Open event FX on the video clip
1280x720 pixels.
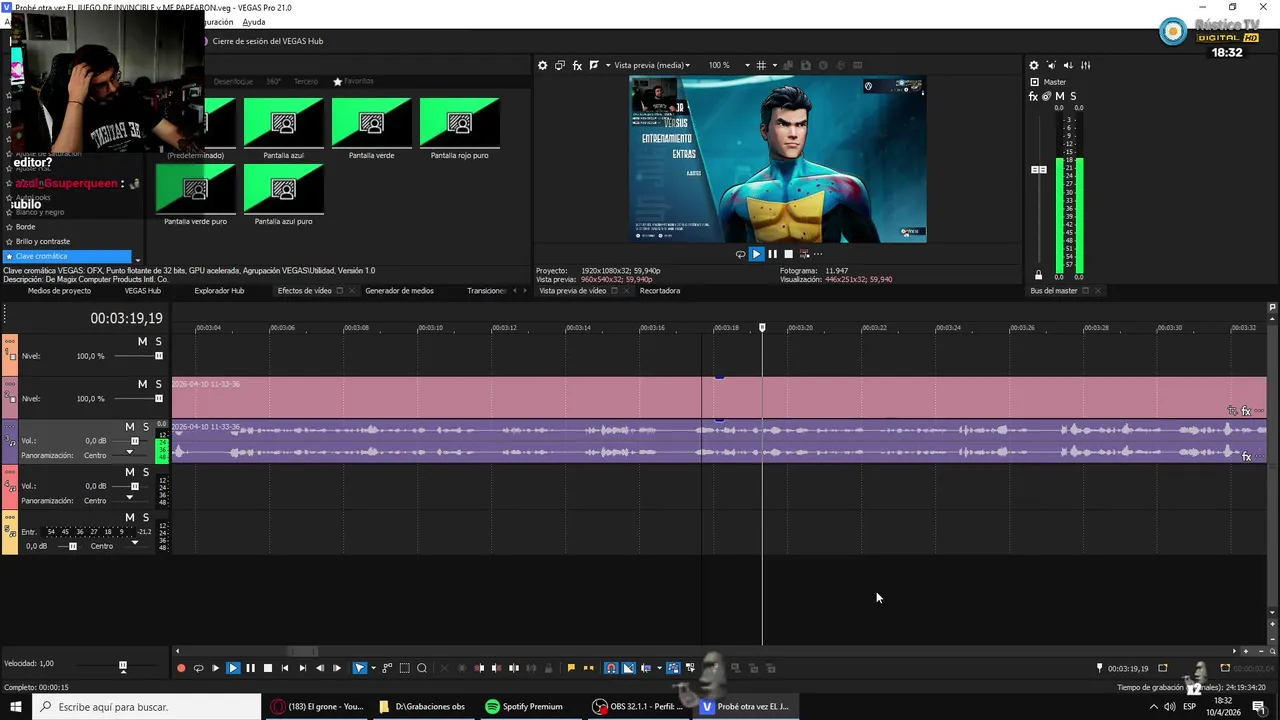tap(1246, 411)
